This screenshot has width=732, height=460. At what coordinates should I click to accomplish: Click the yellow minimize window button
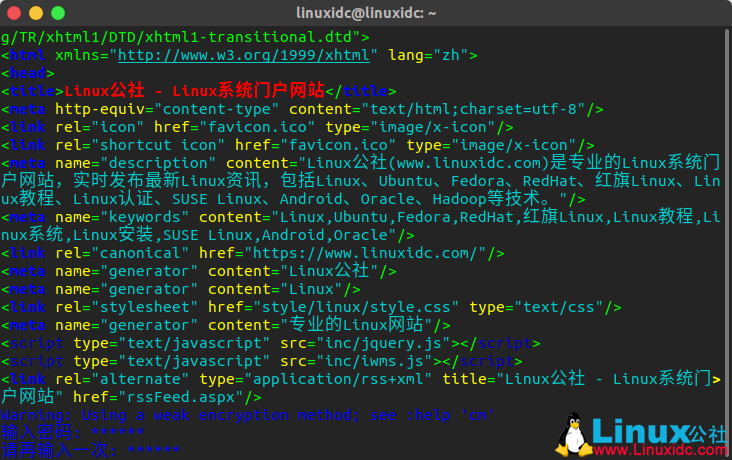pyautogui.click(x=36, y=13)
